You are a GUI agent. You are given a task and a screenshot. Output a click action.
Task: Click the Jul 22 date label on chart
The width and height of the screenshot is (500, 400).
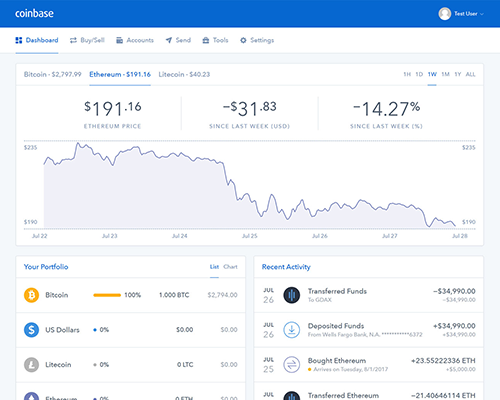[x=39, y=236]
